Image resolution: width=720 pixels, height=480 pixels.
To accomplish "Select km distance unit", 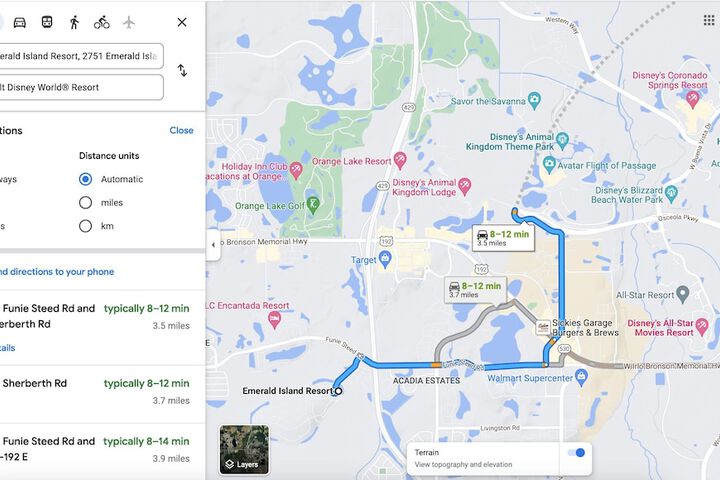I will click(85, 226).
